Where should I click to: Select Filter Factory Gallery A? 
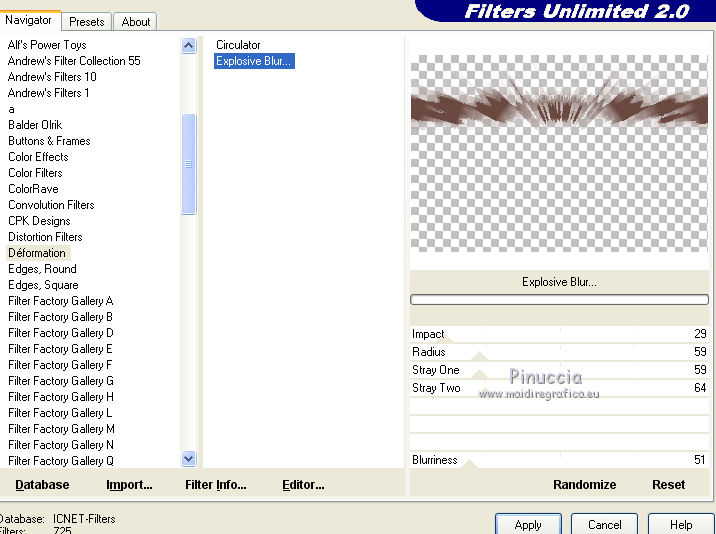point(61,301)
